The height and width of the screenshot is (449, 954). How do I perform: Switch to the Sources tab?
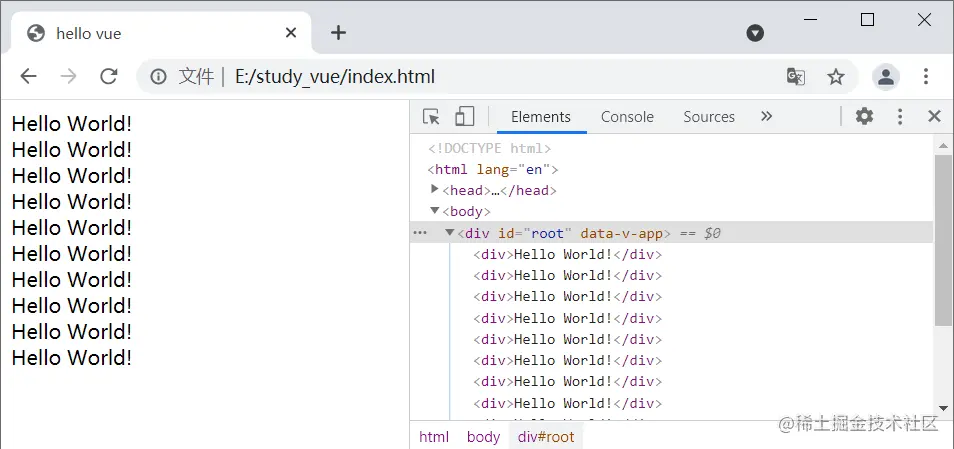coord(709,117)
